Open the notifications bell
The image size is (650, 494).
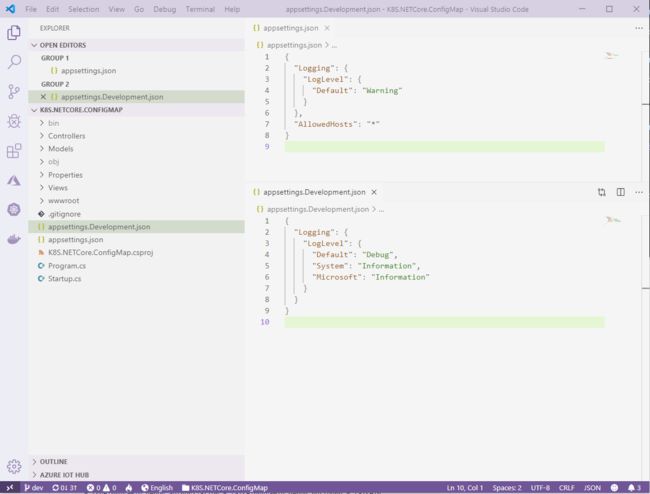pyautogui.click(x=634, y=488)
